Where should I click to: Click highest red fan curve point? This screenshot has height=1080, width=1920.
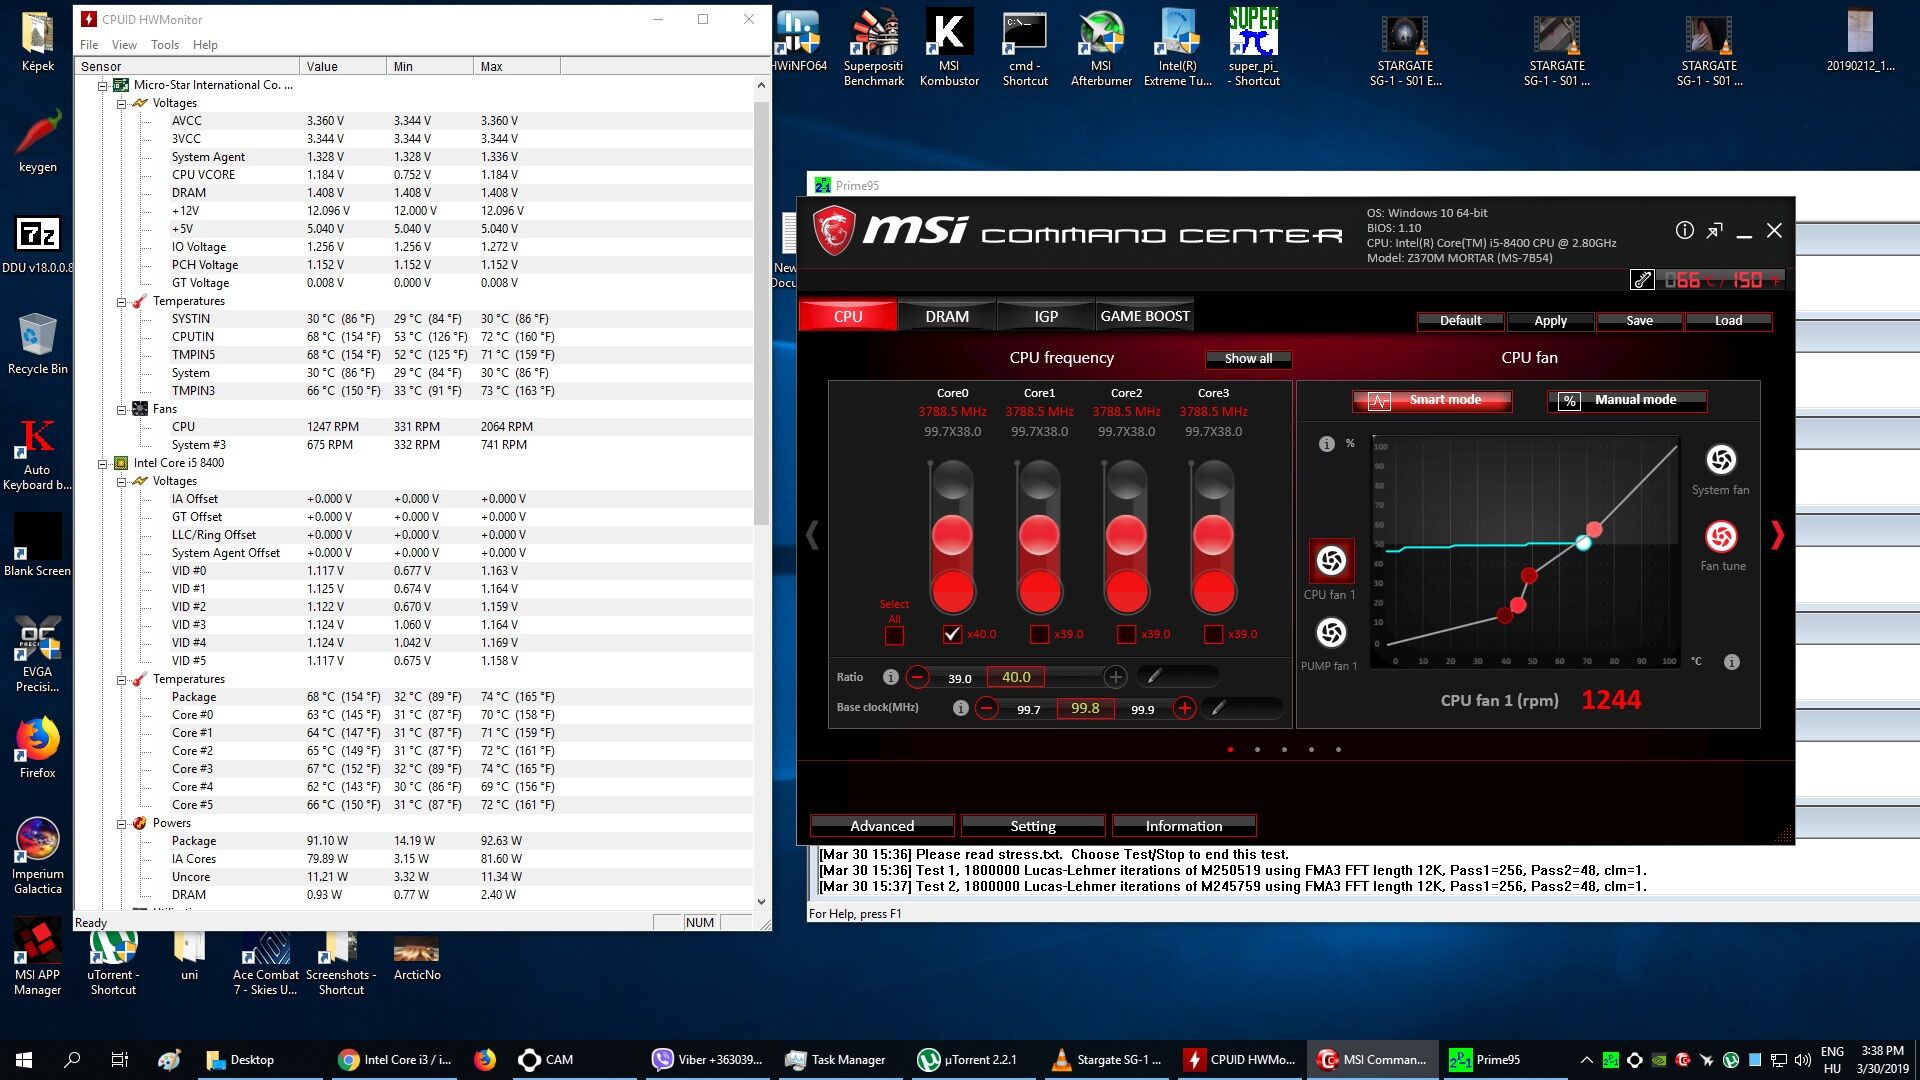coord(1594,529)
